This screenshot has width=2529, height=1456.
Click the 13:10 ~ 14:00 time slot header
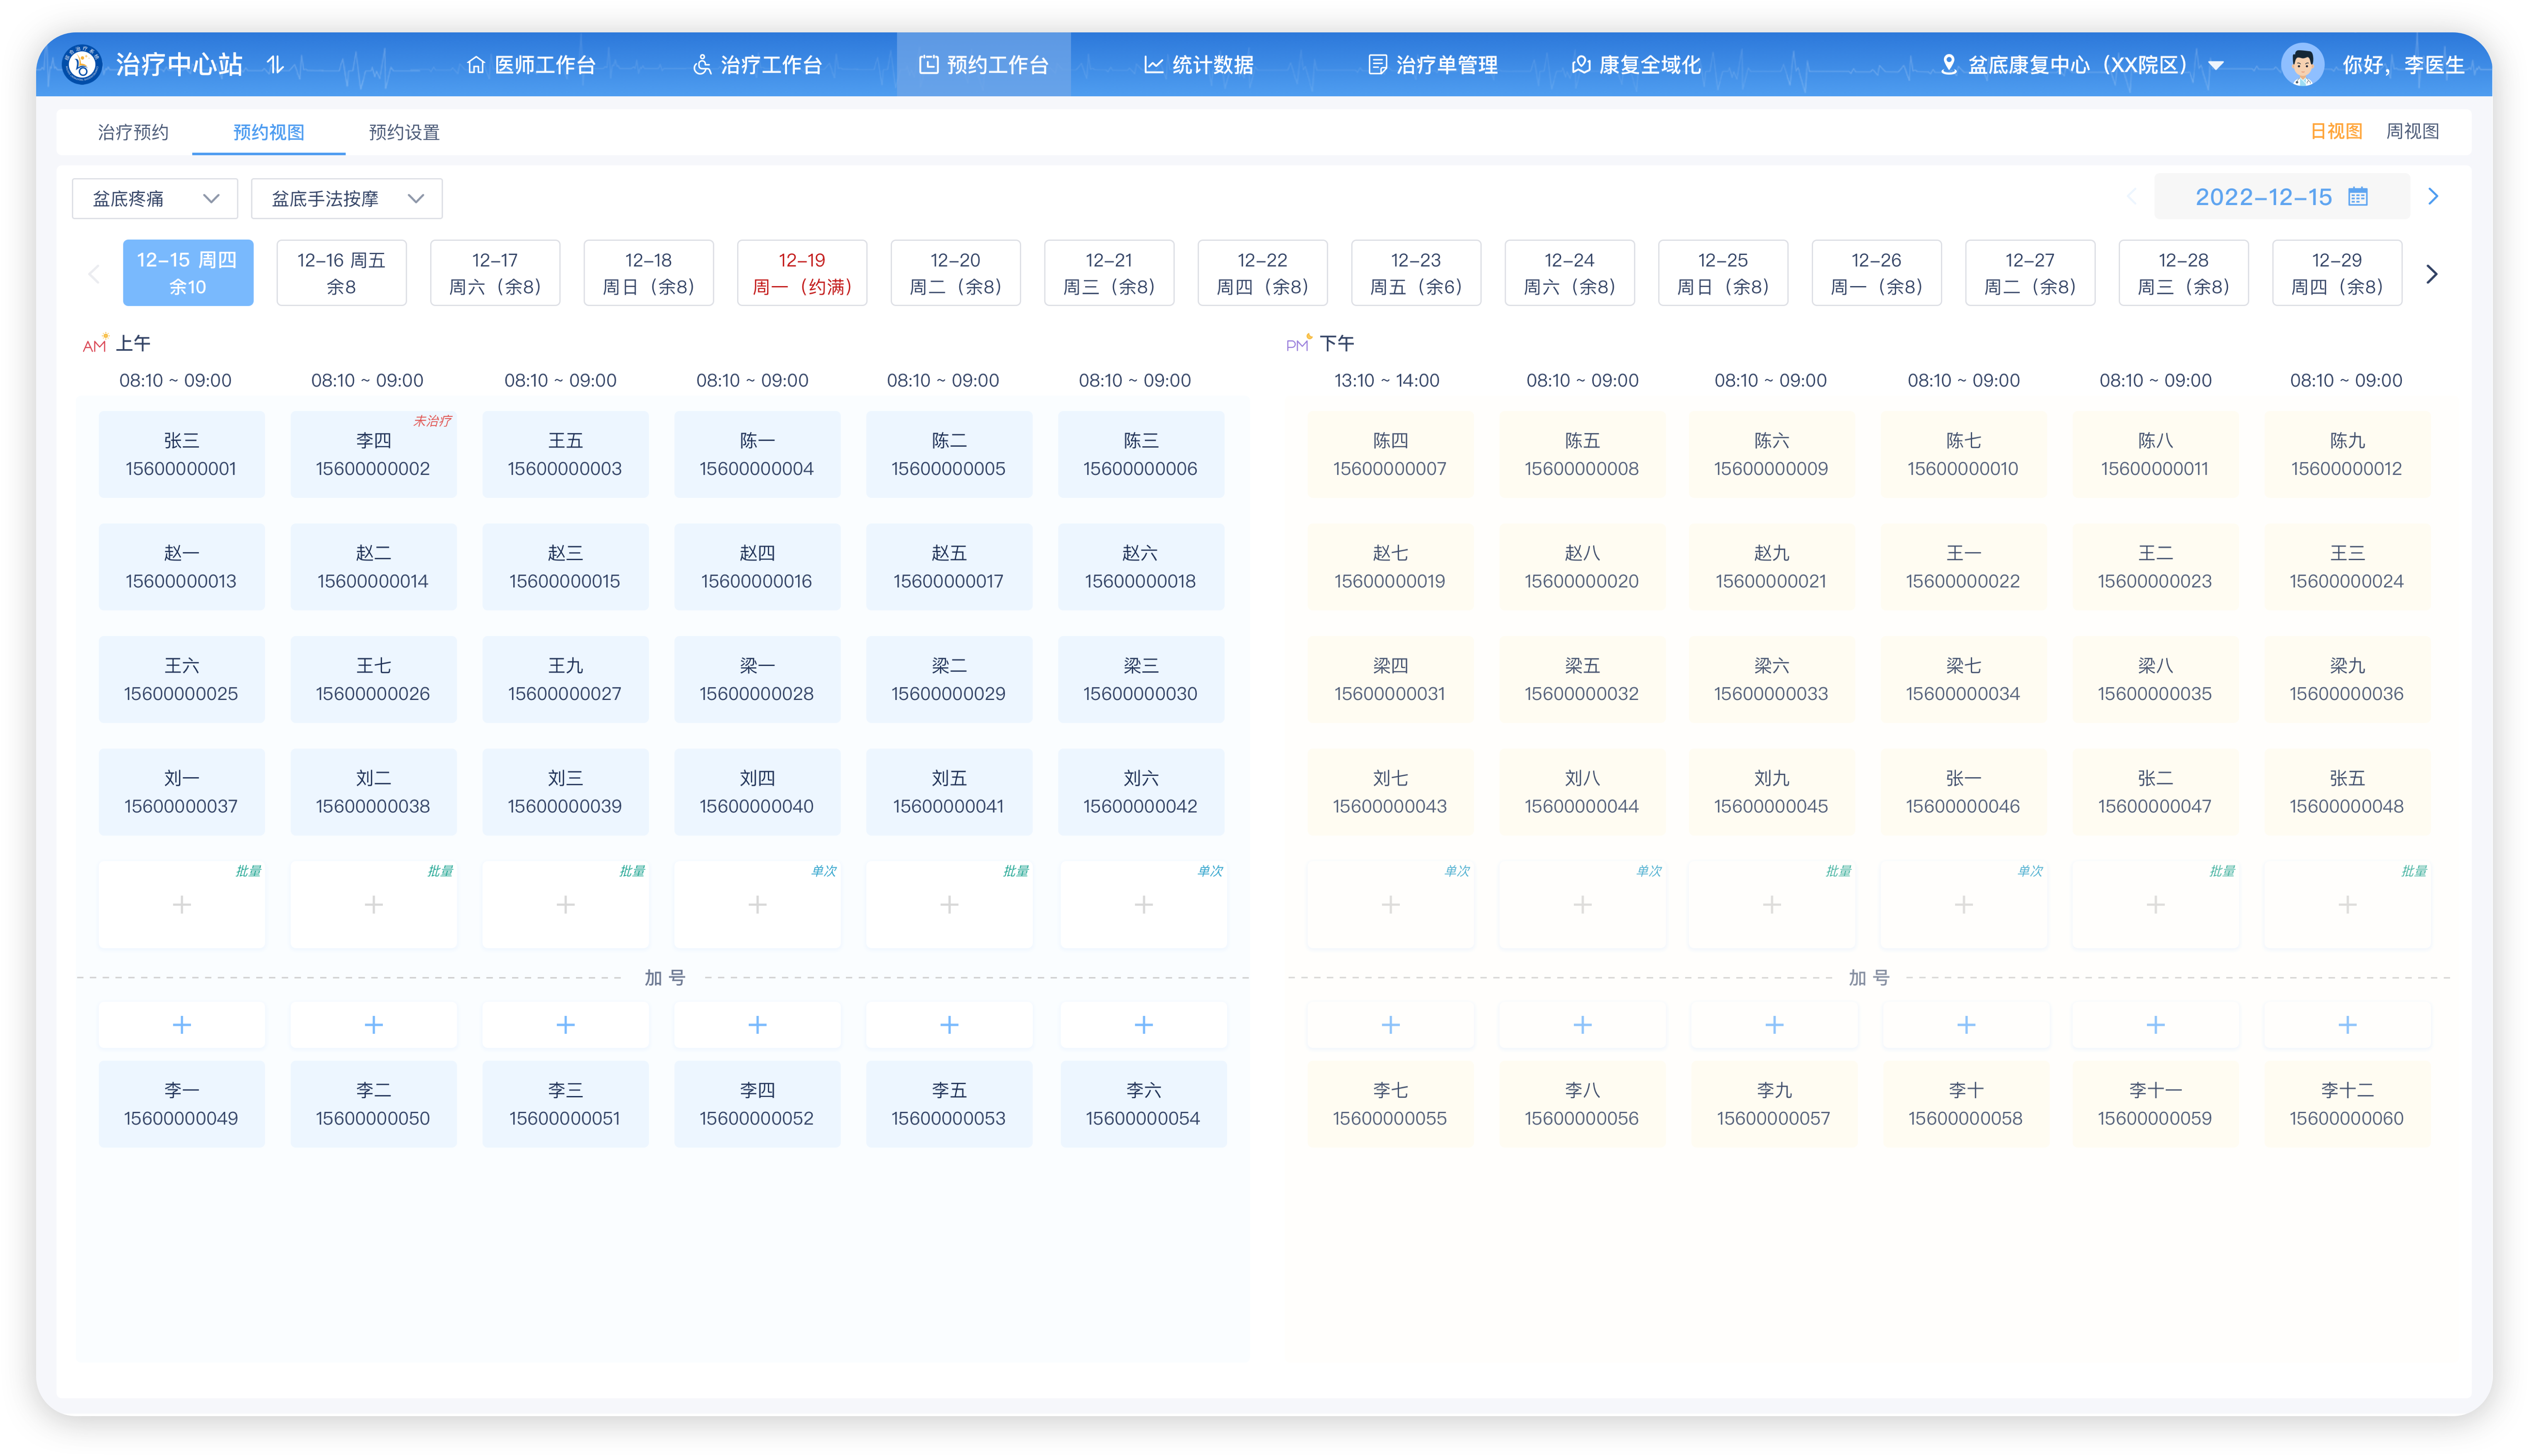1387,381
